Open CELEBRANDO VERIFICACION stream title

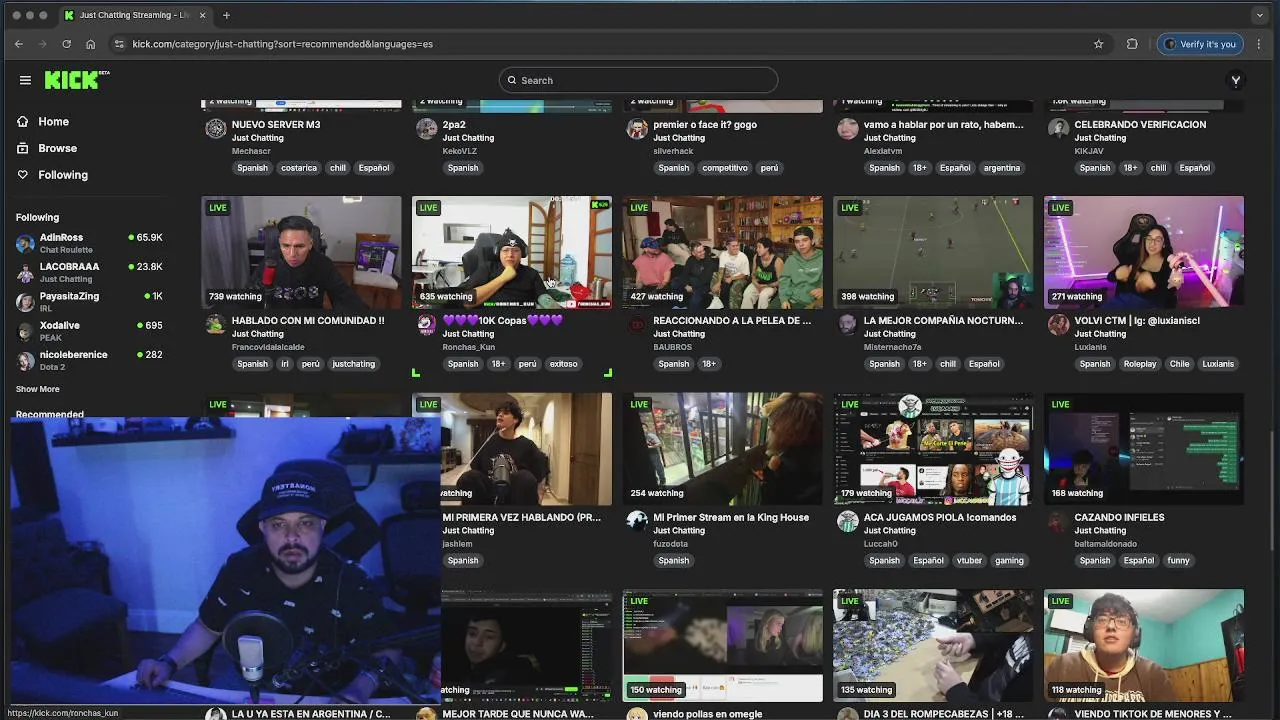click(1140, 125)
